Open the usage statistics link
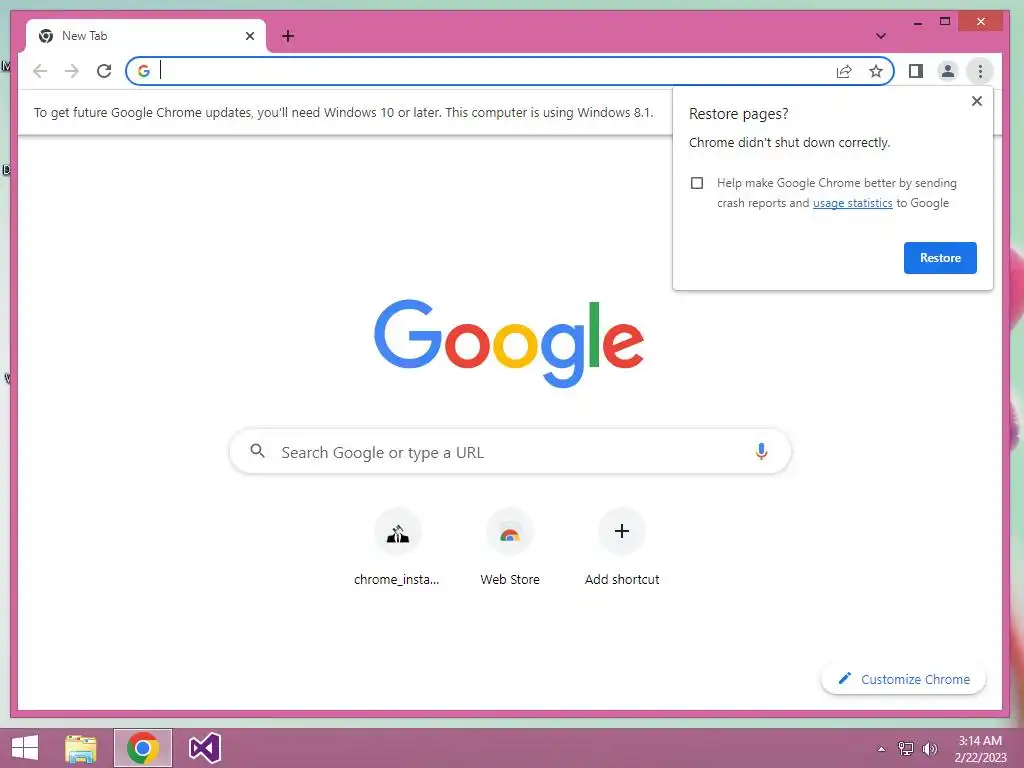 click(x=852, y=203)
